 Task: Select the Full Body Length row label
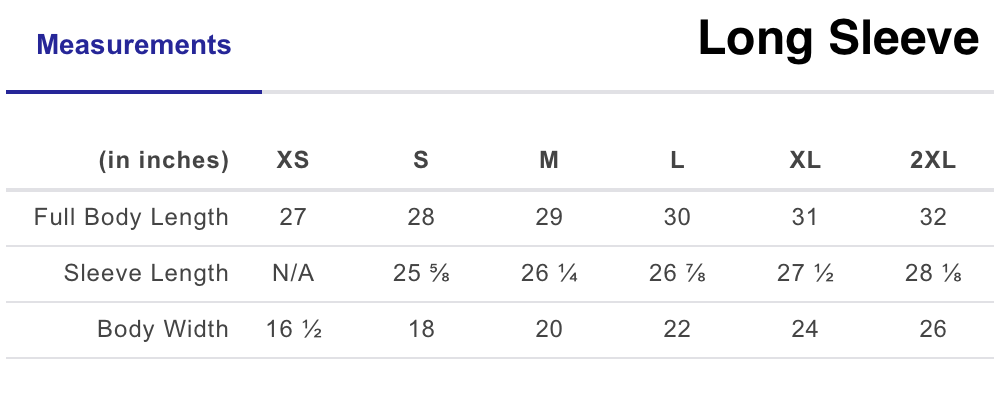pyautogui.click(x=131, y=217)
